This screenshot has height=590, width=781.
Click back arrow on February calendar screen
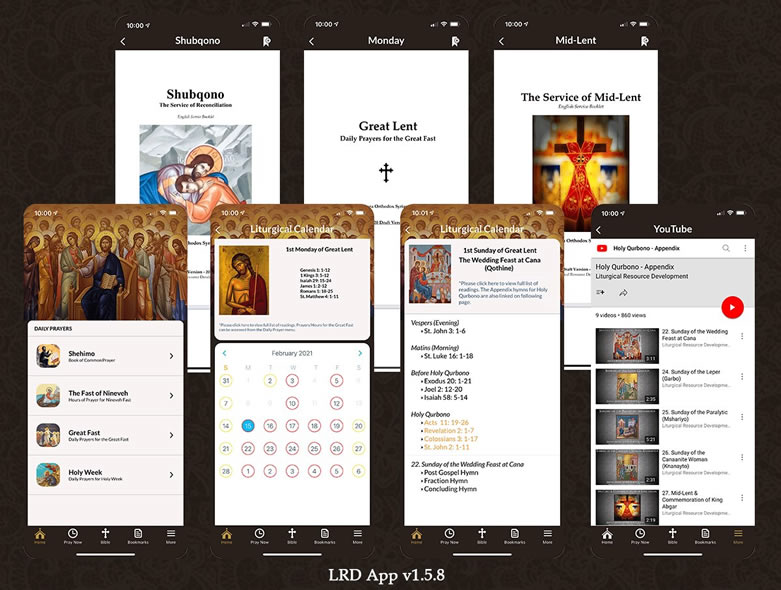218,230
